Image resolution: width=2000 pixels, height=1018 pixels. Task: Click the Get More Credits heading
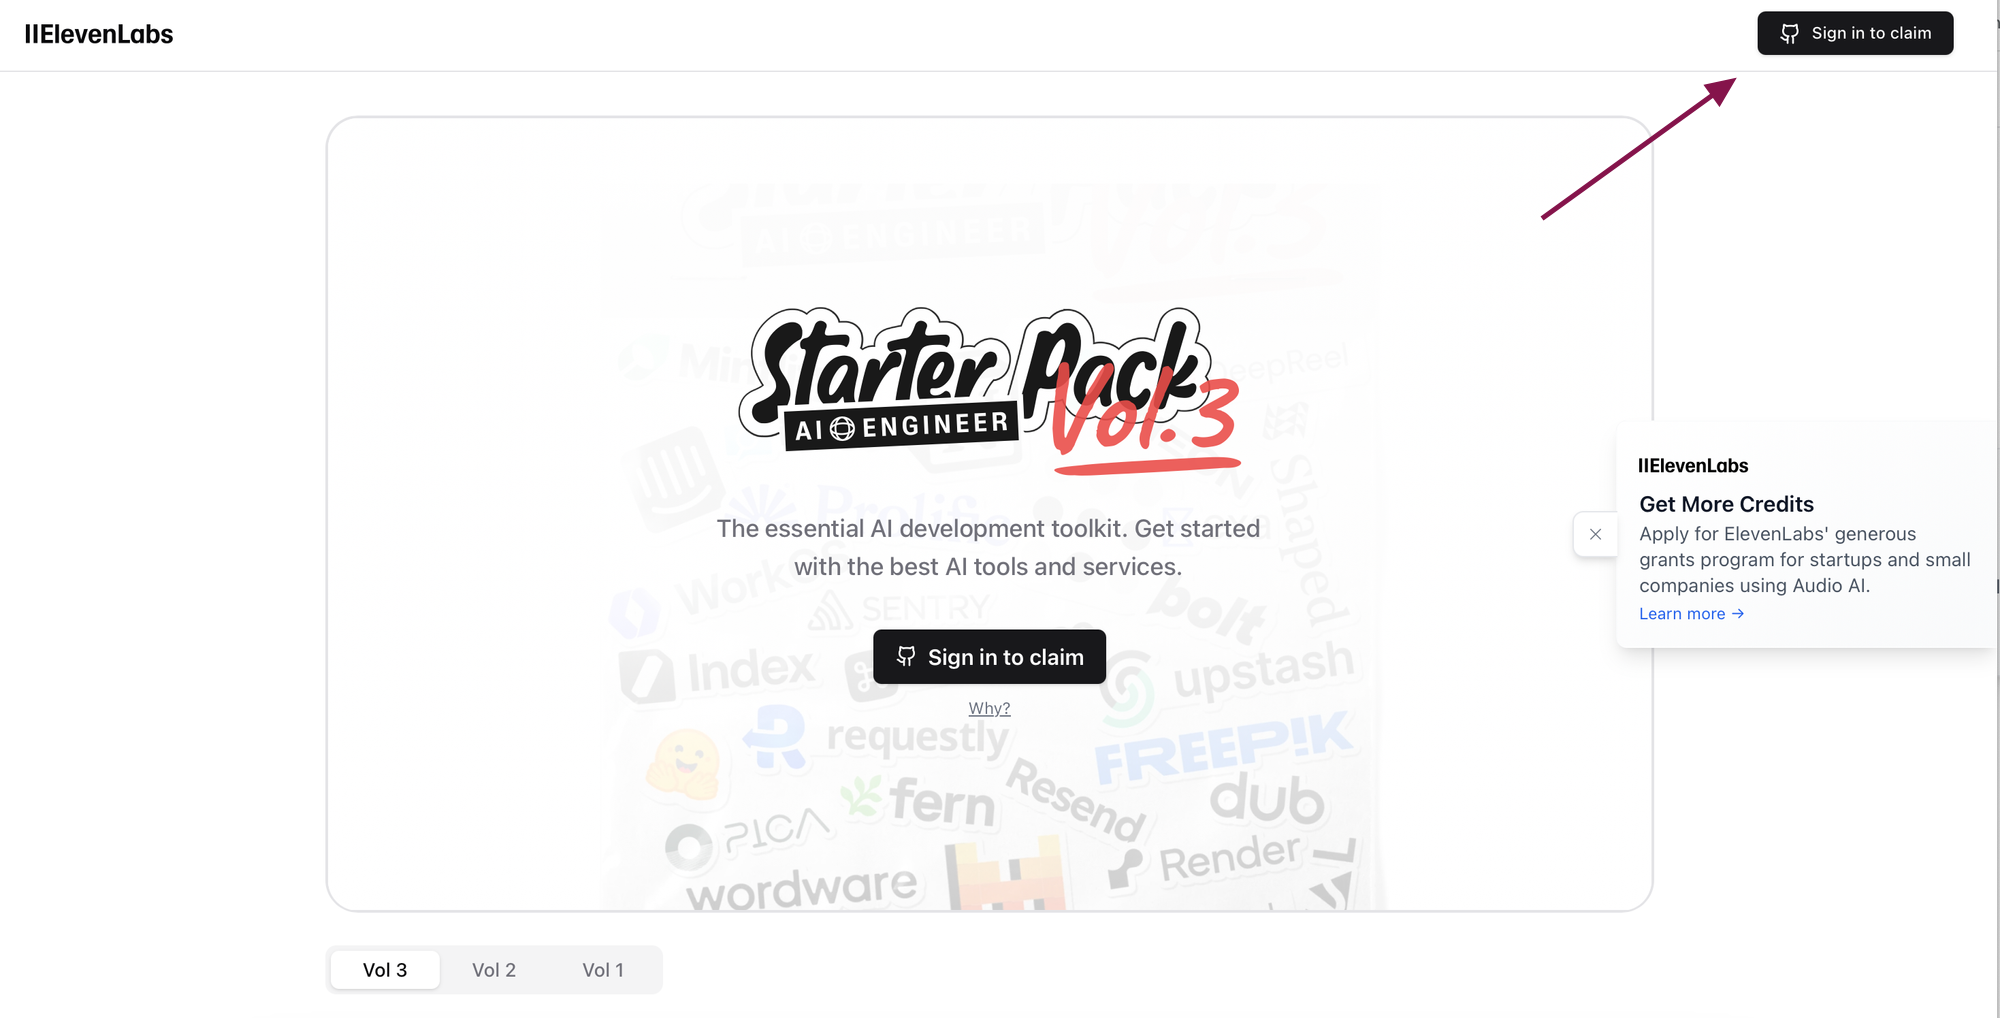[1726, 504]
